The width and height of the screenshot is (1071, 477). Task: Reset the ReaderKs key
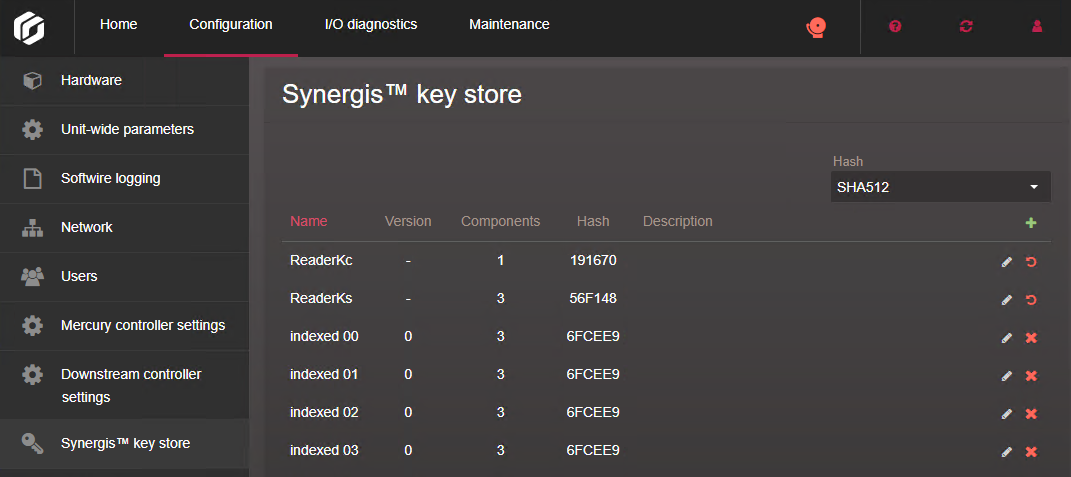click(1031, 300)
